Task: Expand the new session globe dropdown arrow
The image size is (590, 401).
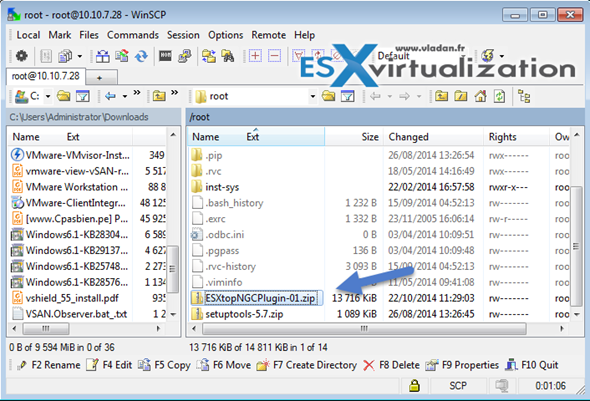Action: click(502, 56)
